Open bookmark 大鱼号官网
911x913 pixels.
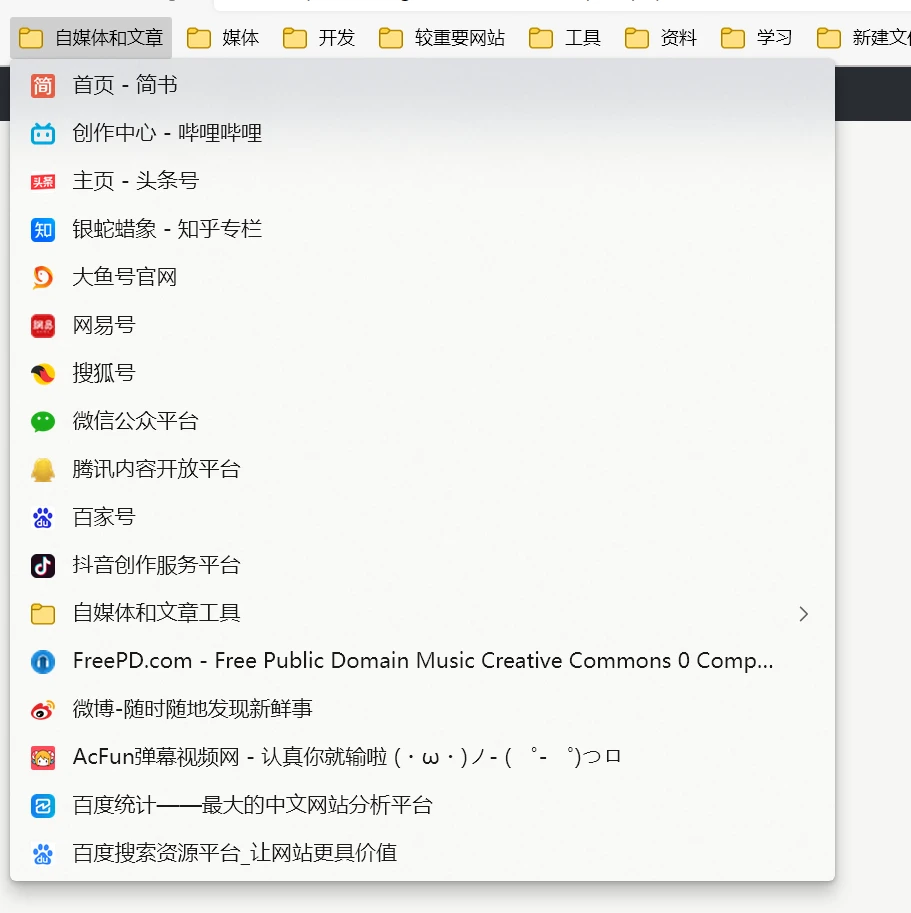[422, 277]
